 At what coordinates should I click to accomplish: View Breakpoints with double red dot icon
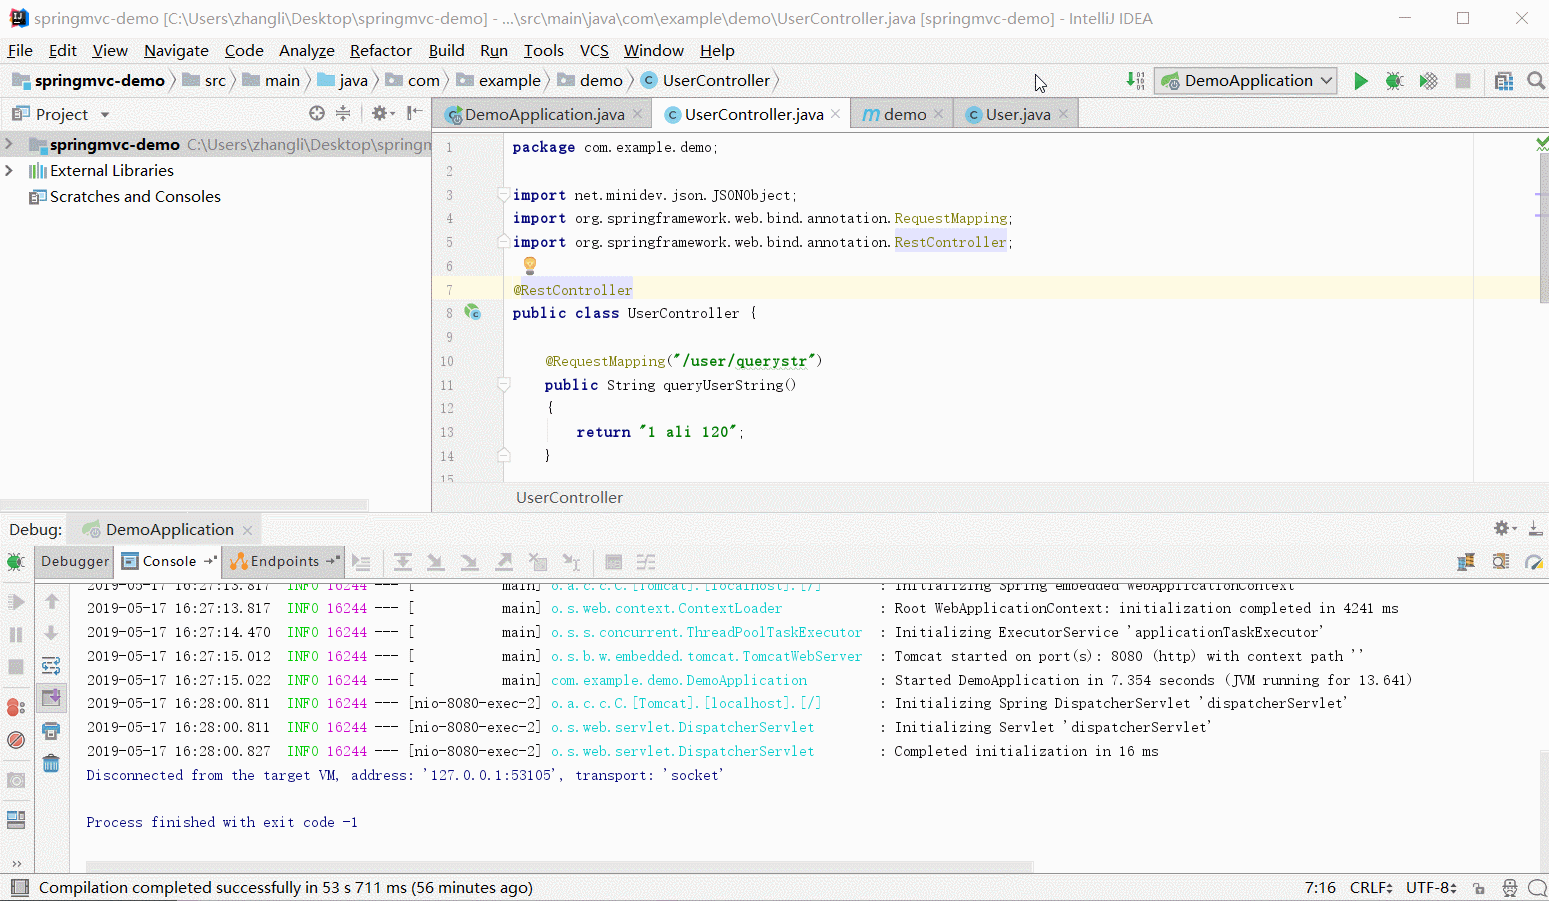tap(16, 707)
